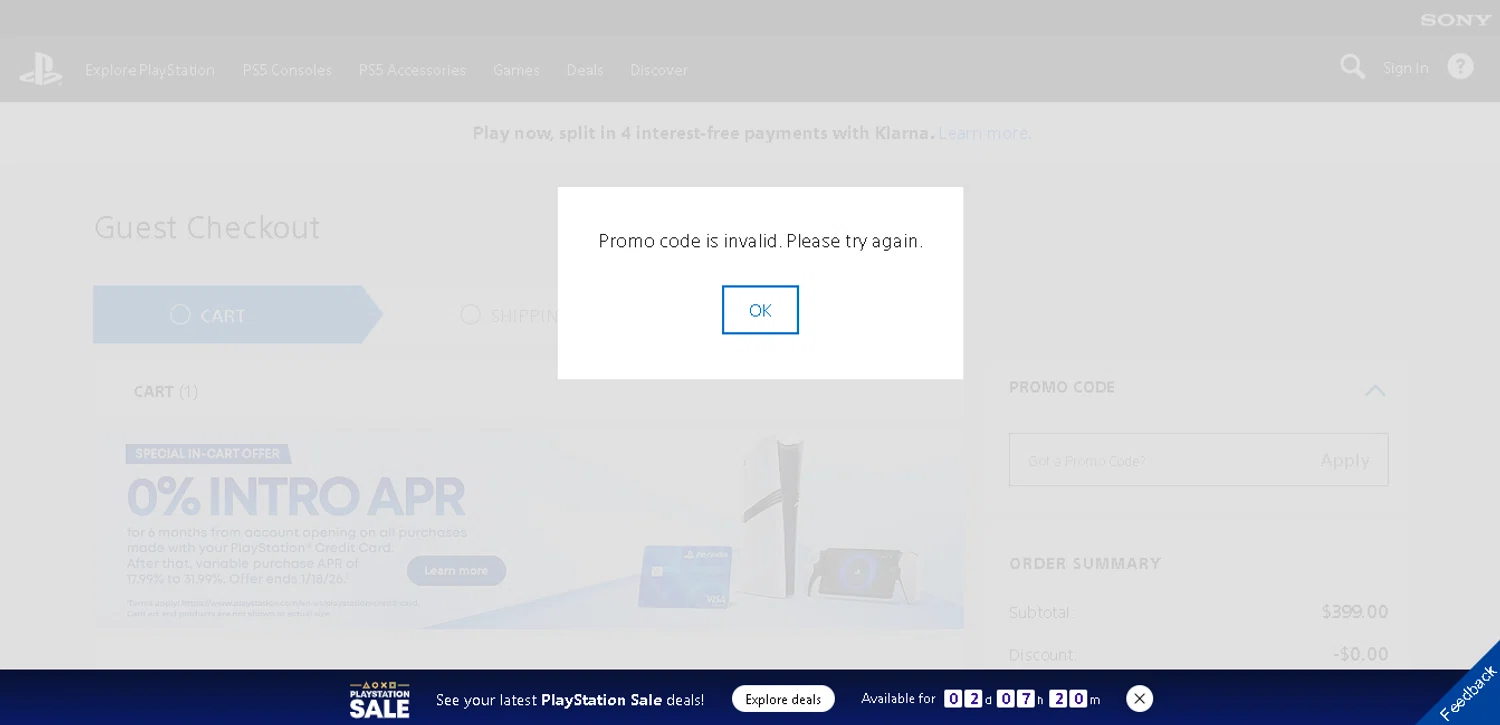Viewport: 1500px width, 725px height.
Task: Open the Deals menu
Action: coord(585,70)
